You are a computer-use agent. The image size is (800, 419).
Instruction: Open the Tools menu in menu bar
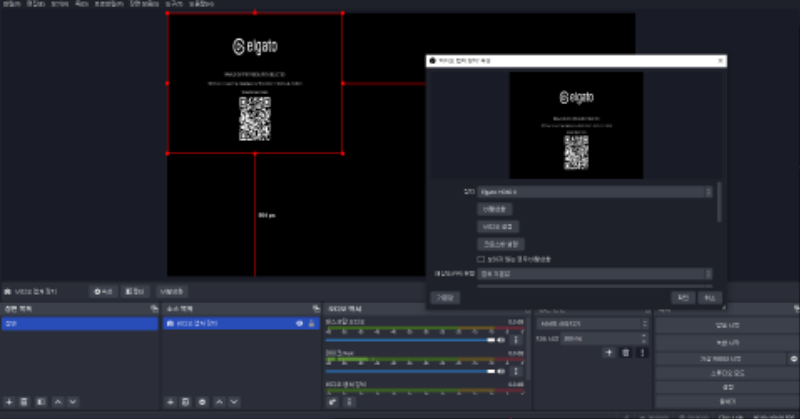174,4
